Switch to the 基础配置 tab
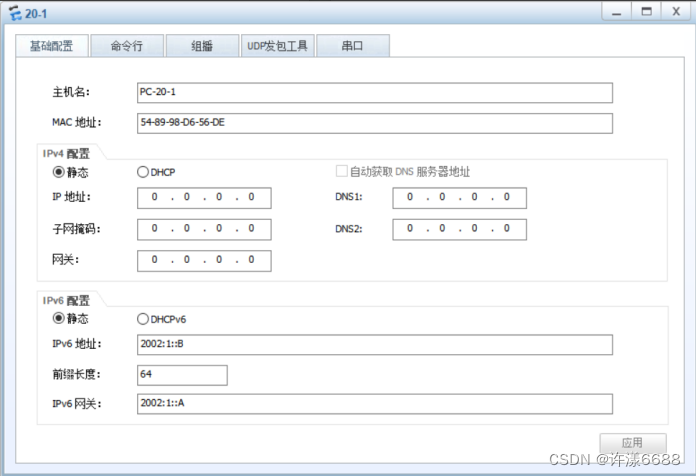 tap(51, 46)
